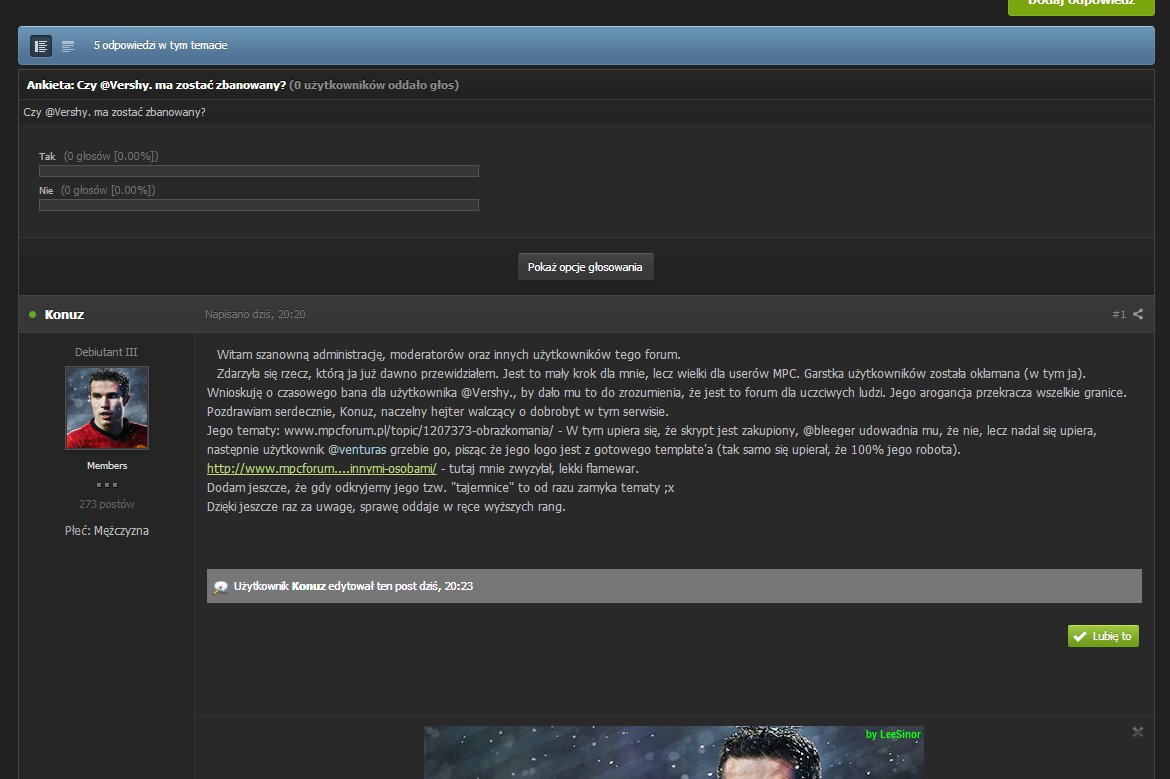Click the Napisano dziś, 20:20 timestamp

pyautogui.click(x=255, y=314)
